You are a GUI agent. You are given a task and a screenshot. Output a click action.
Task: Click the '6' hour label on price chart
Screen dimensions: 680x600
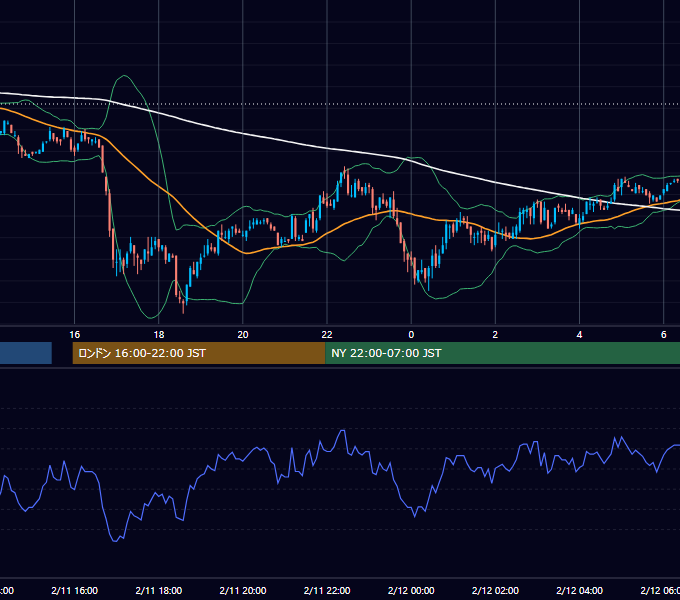pos(664,335)
